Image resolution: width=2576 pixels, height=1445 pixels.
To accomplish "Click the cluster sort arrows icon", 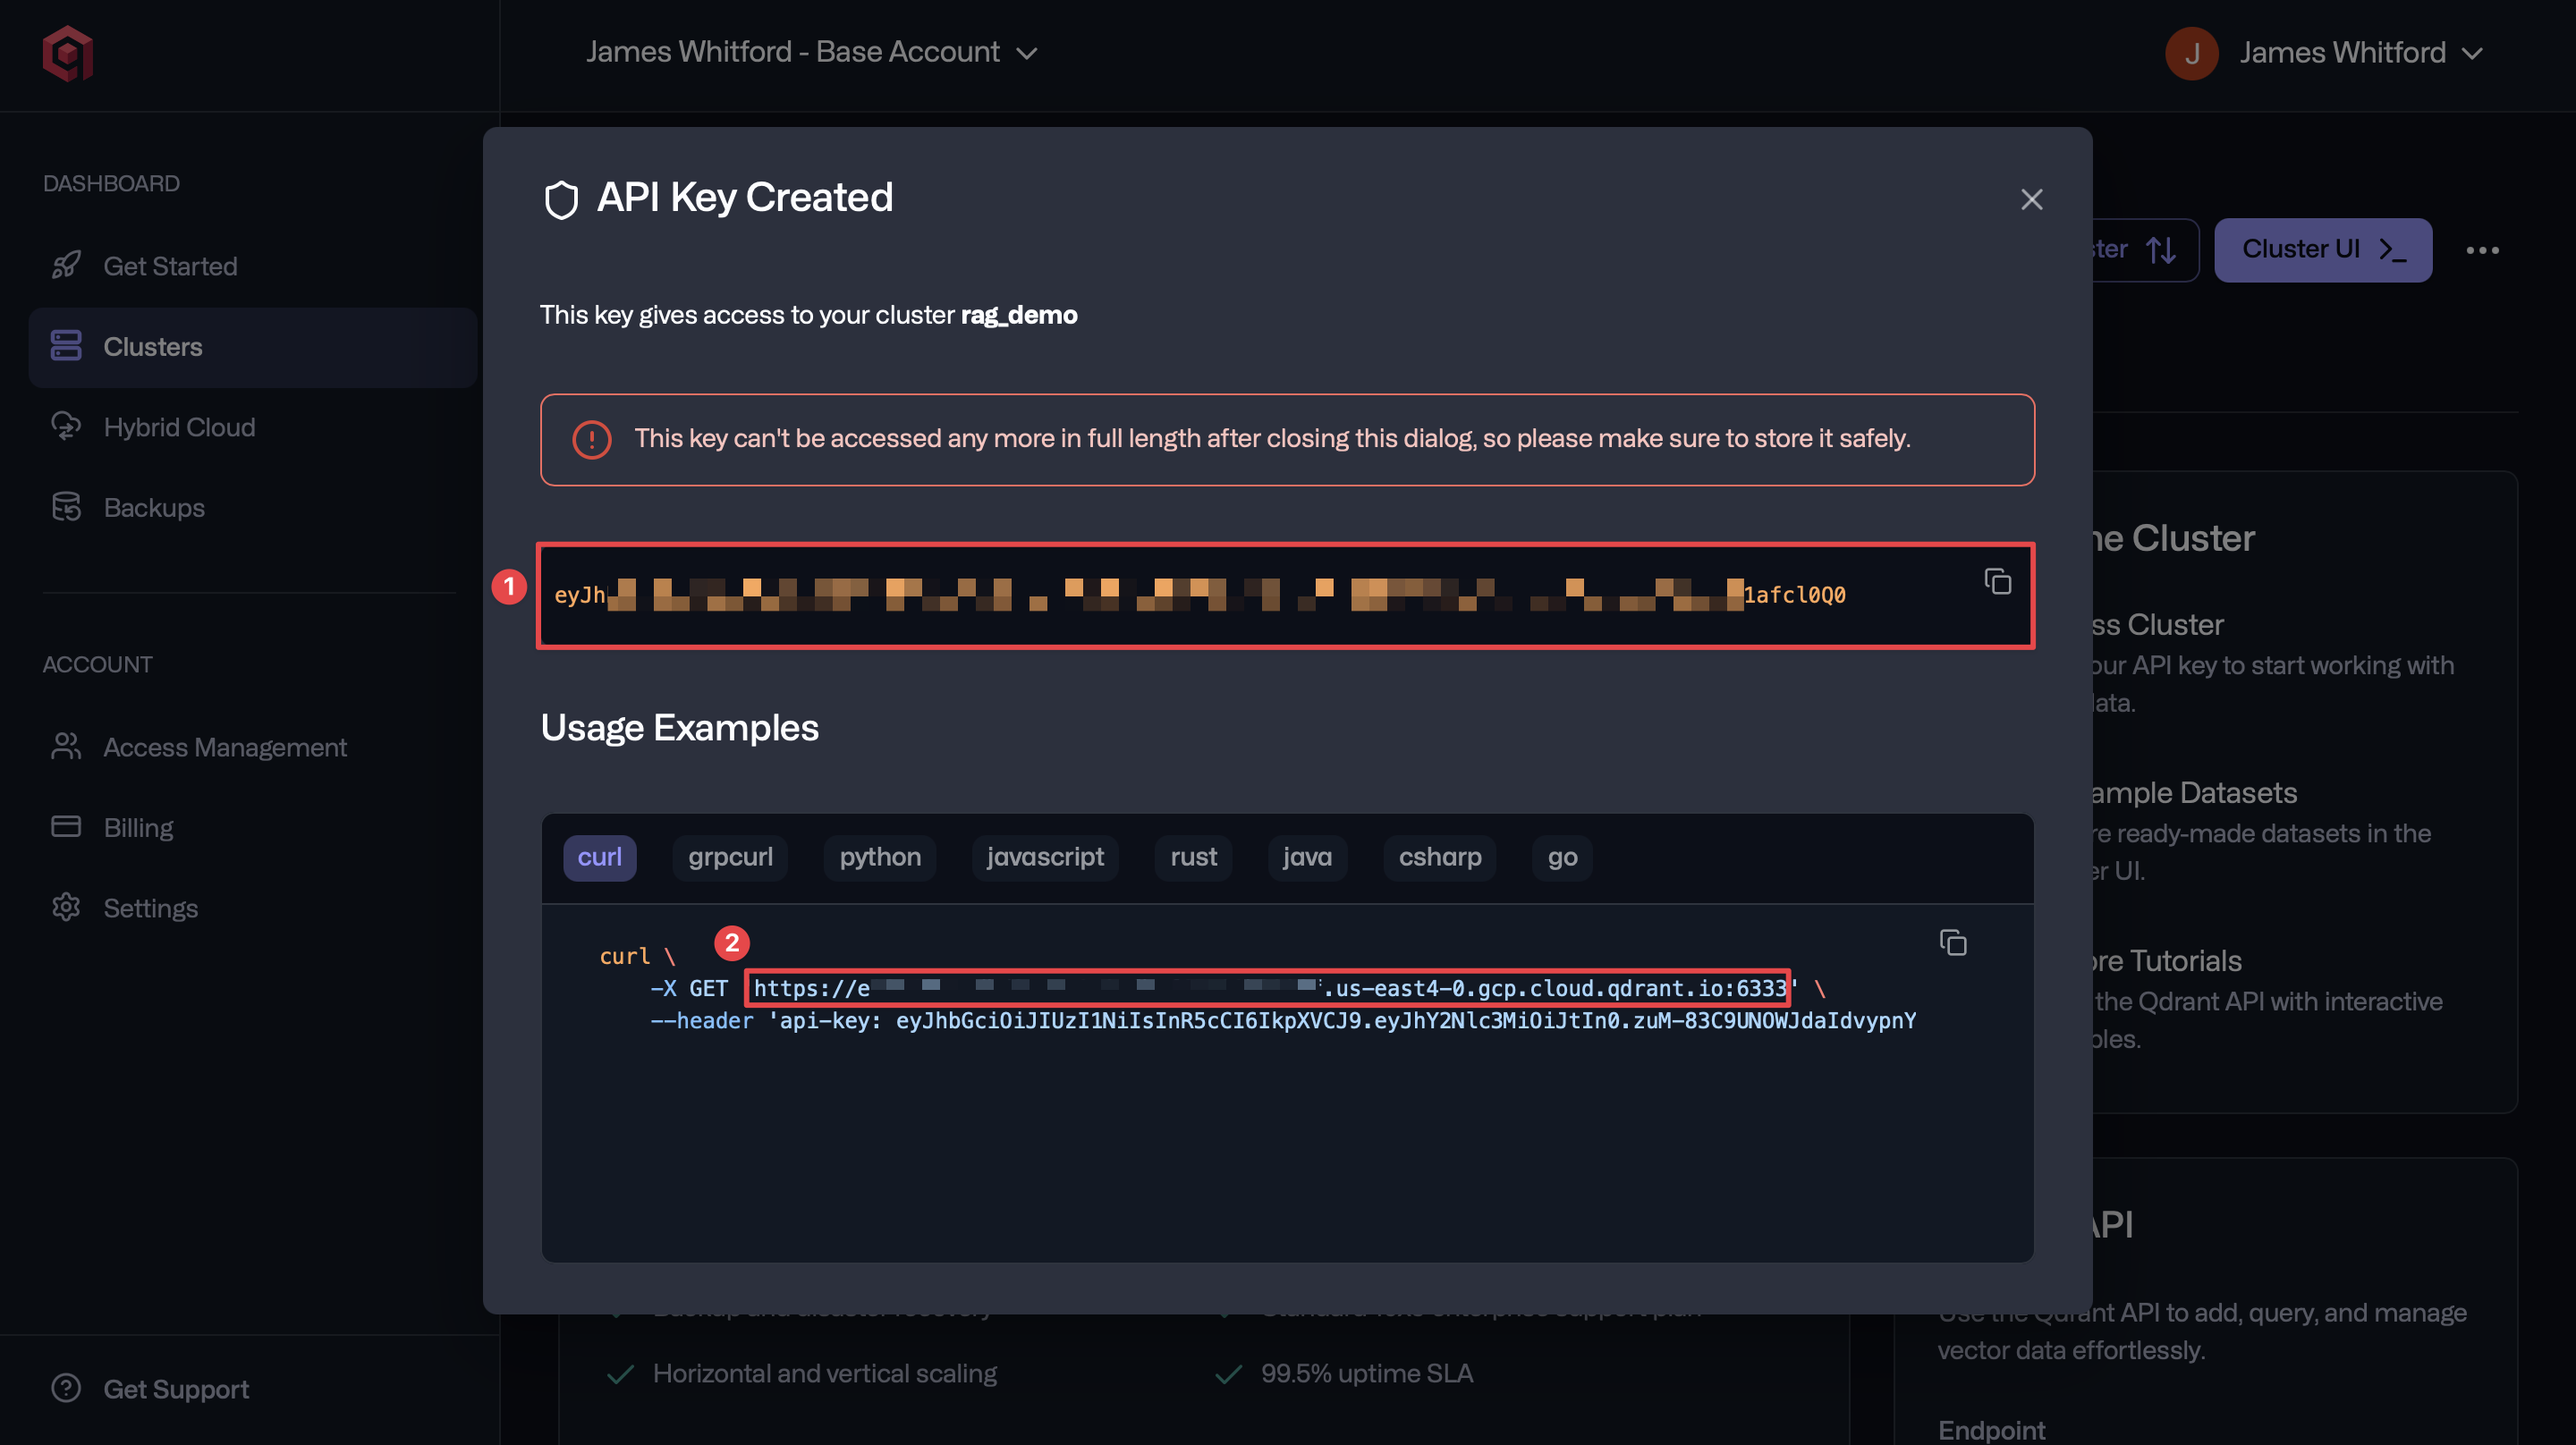I will [2162, 250].
